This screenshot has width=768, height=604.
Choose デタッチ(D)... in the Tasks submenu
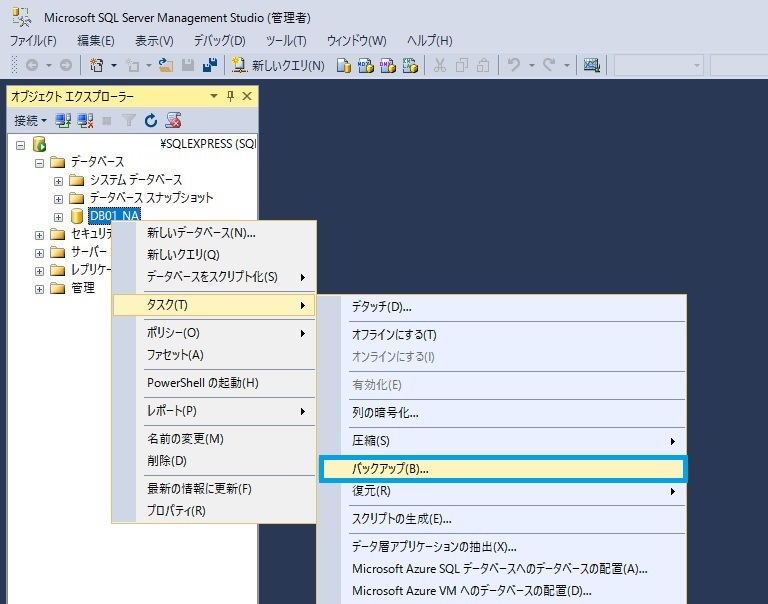point(502,307)
